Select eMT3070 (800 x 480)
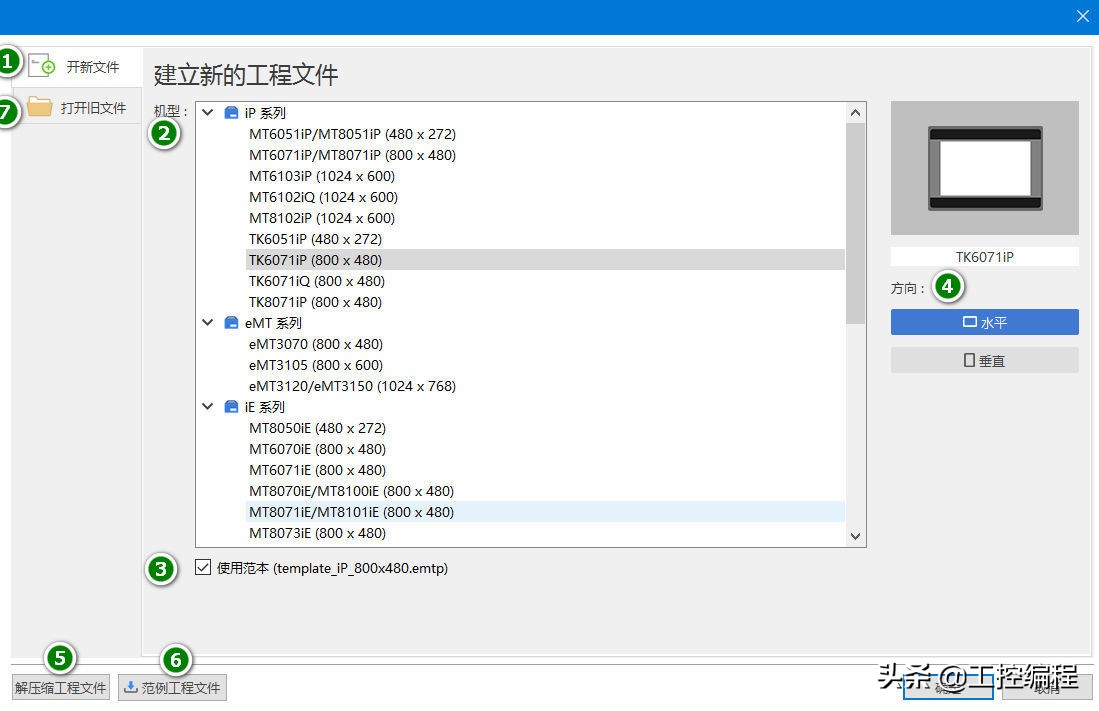Image resolution: width=1099 pixels, height=711 pixels. pos(315,344)
